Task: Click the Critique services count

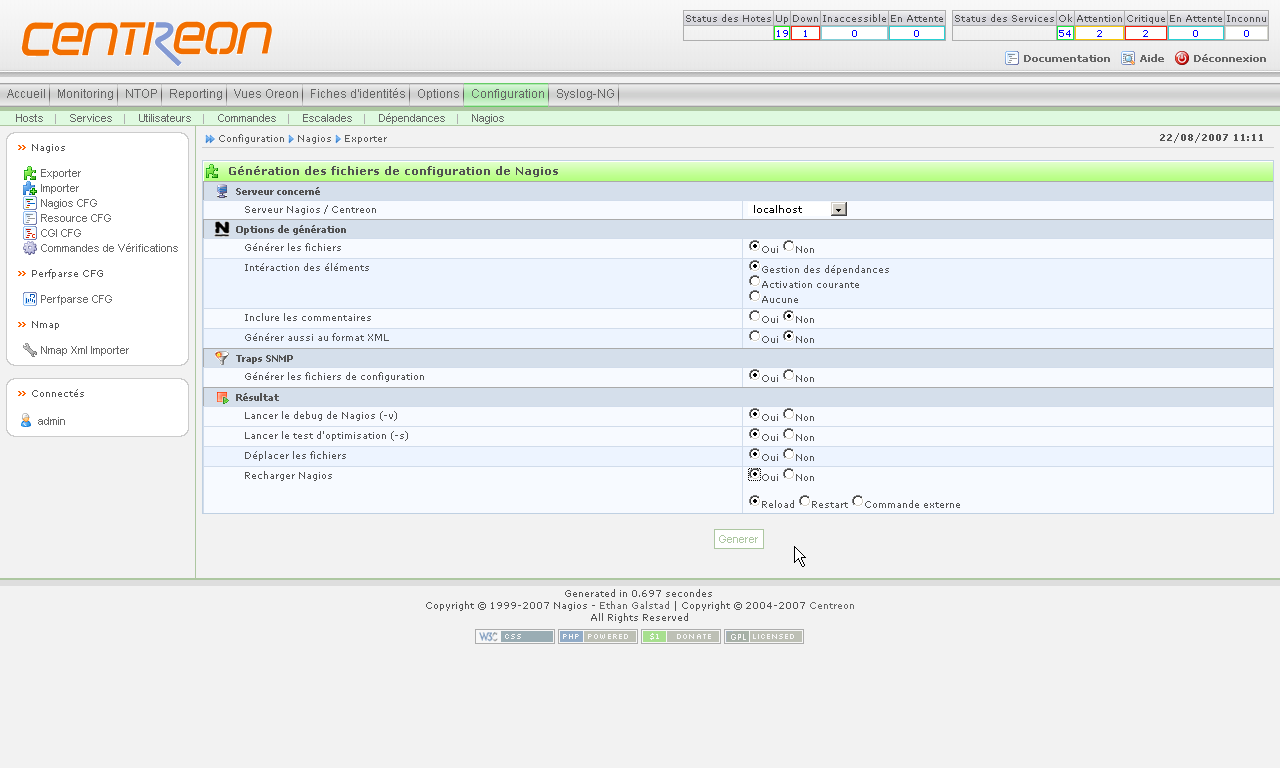Action: (x=1146, y=33)
